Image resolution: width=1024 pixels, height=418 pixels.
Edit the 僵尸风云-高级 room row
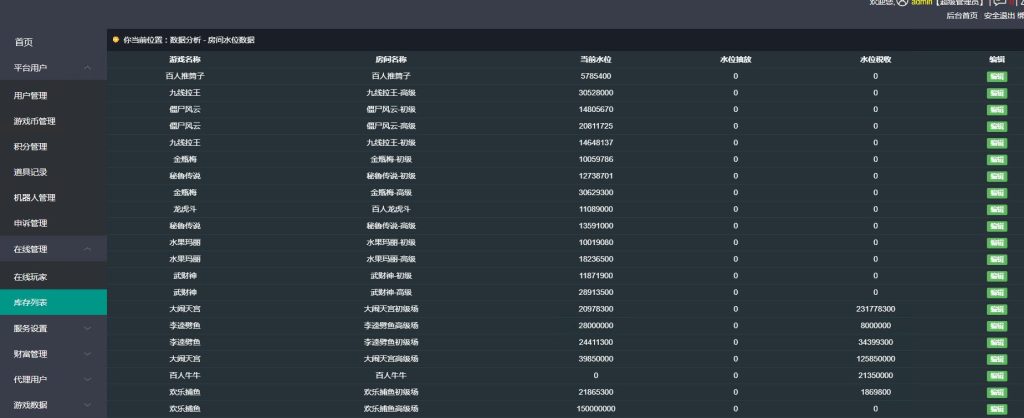point(997,127)
